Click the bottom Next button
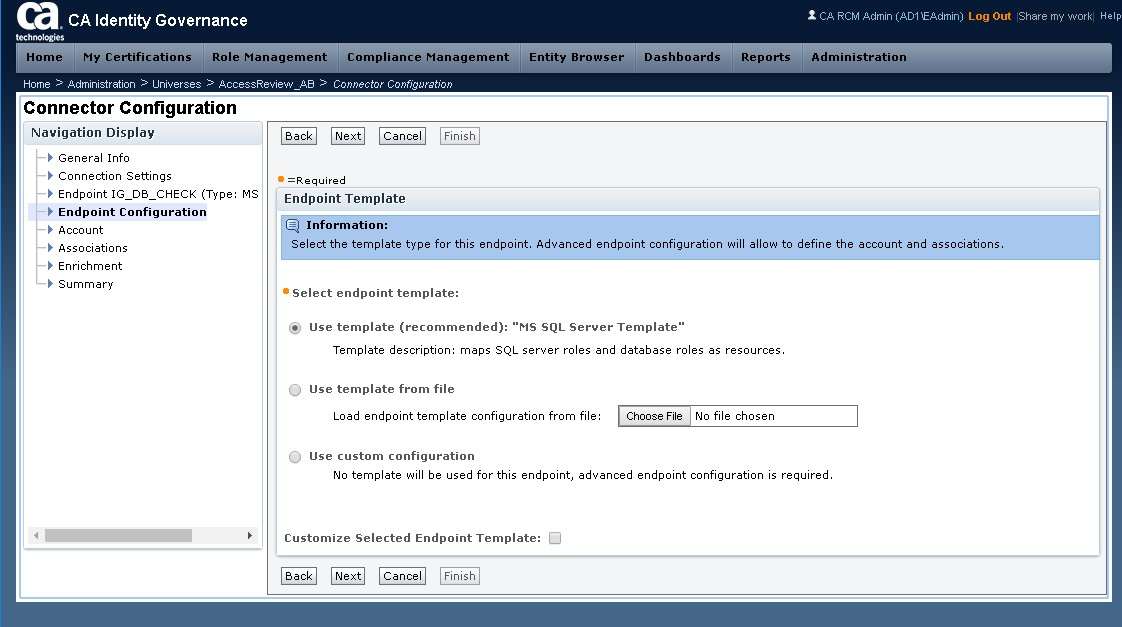The width and height of the screenshot is (1122, 627). (348, 576)
